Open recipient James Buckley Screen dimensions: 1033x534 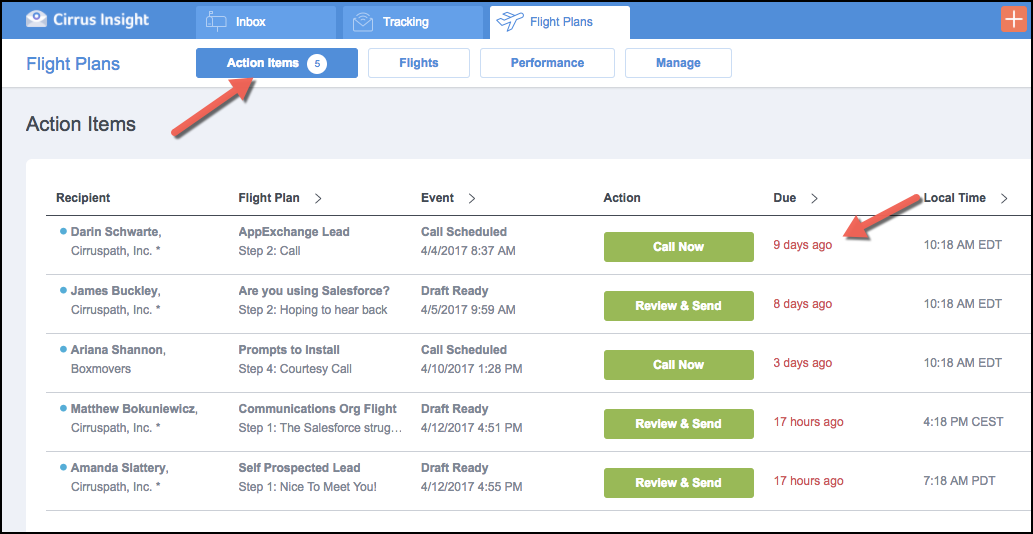[115, 290]
